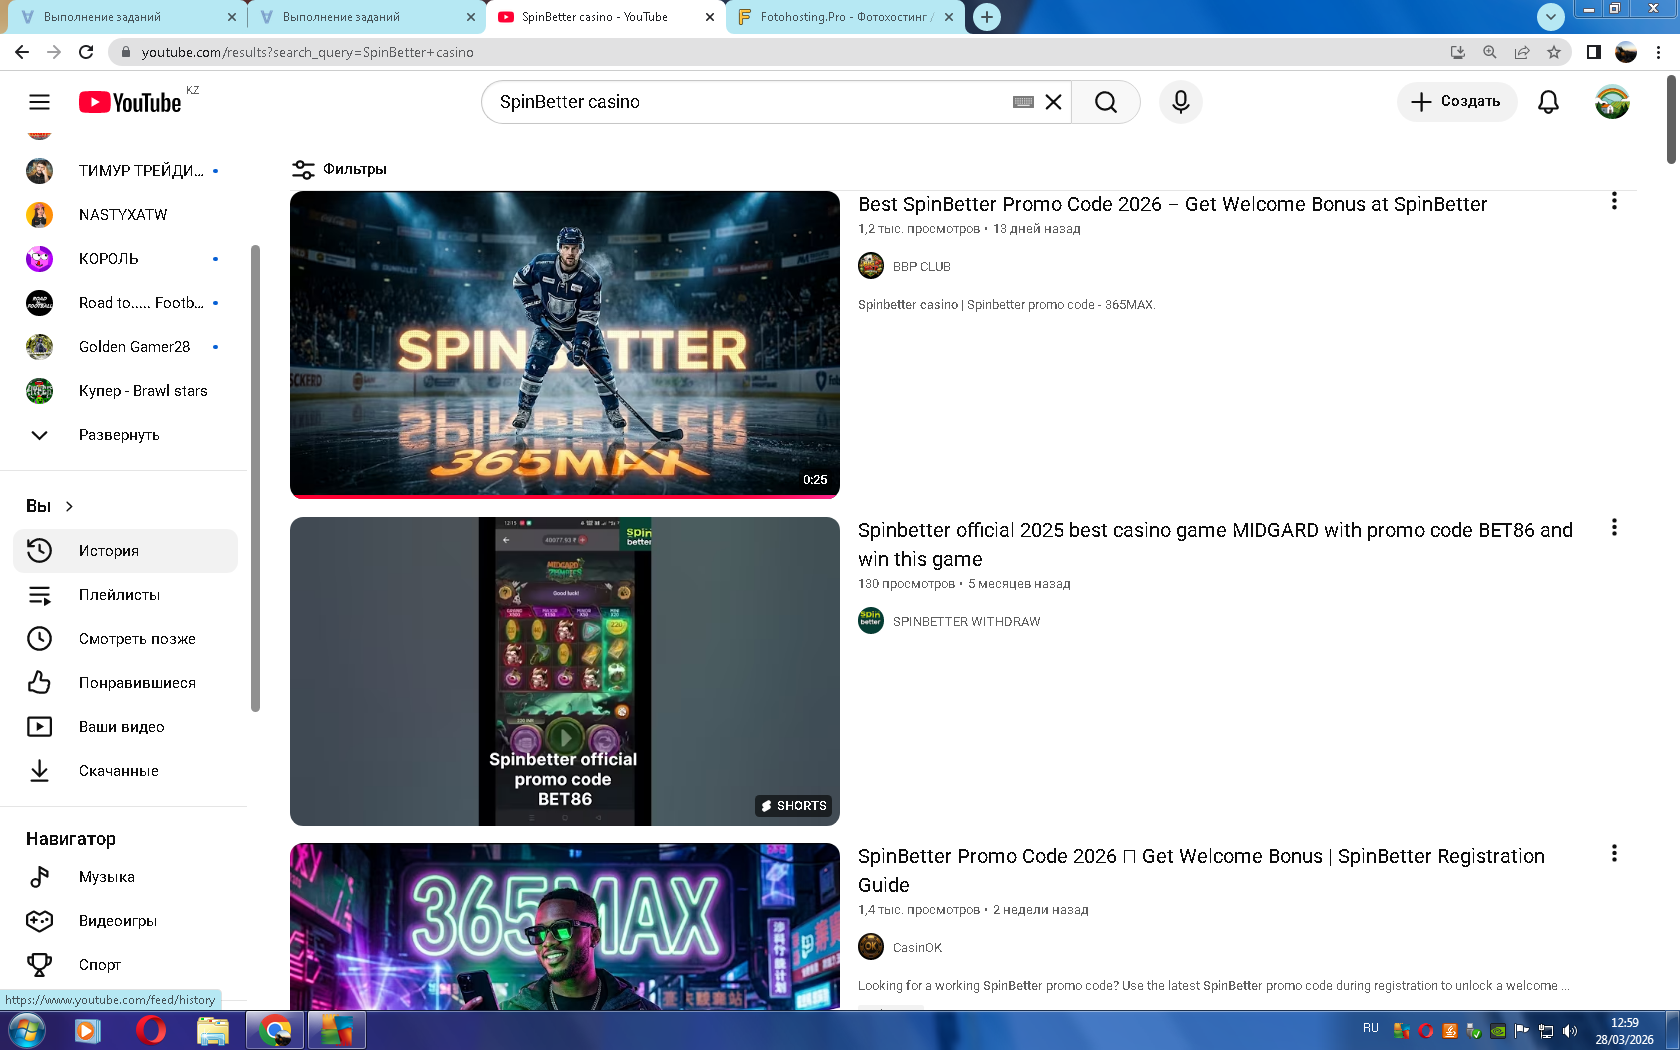Click the red progress bar under first thumbnail
The width and height of the screenshot is (1680, 1050).
point(564,496)
